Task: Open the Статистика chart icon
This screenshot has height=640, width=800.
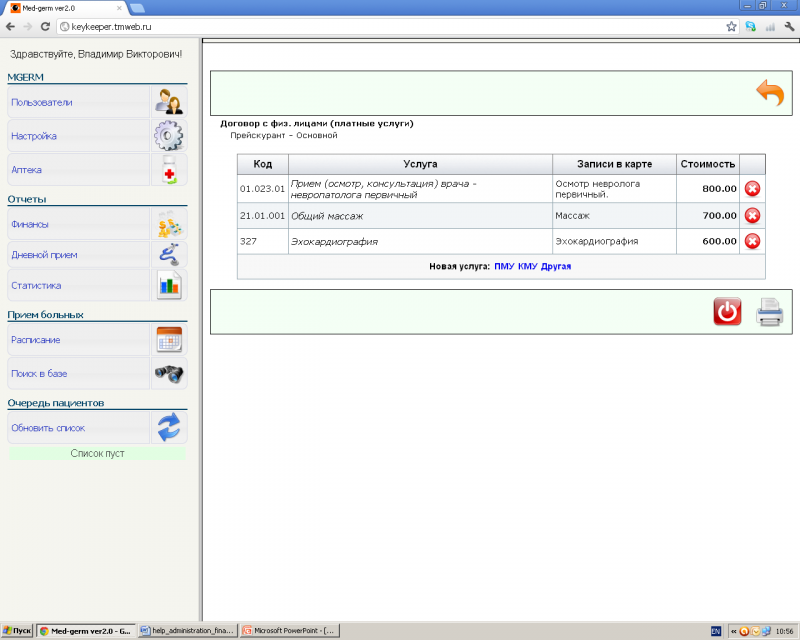Action: point(168,285)
